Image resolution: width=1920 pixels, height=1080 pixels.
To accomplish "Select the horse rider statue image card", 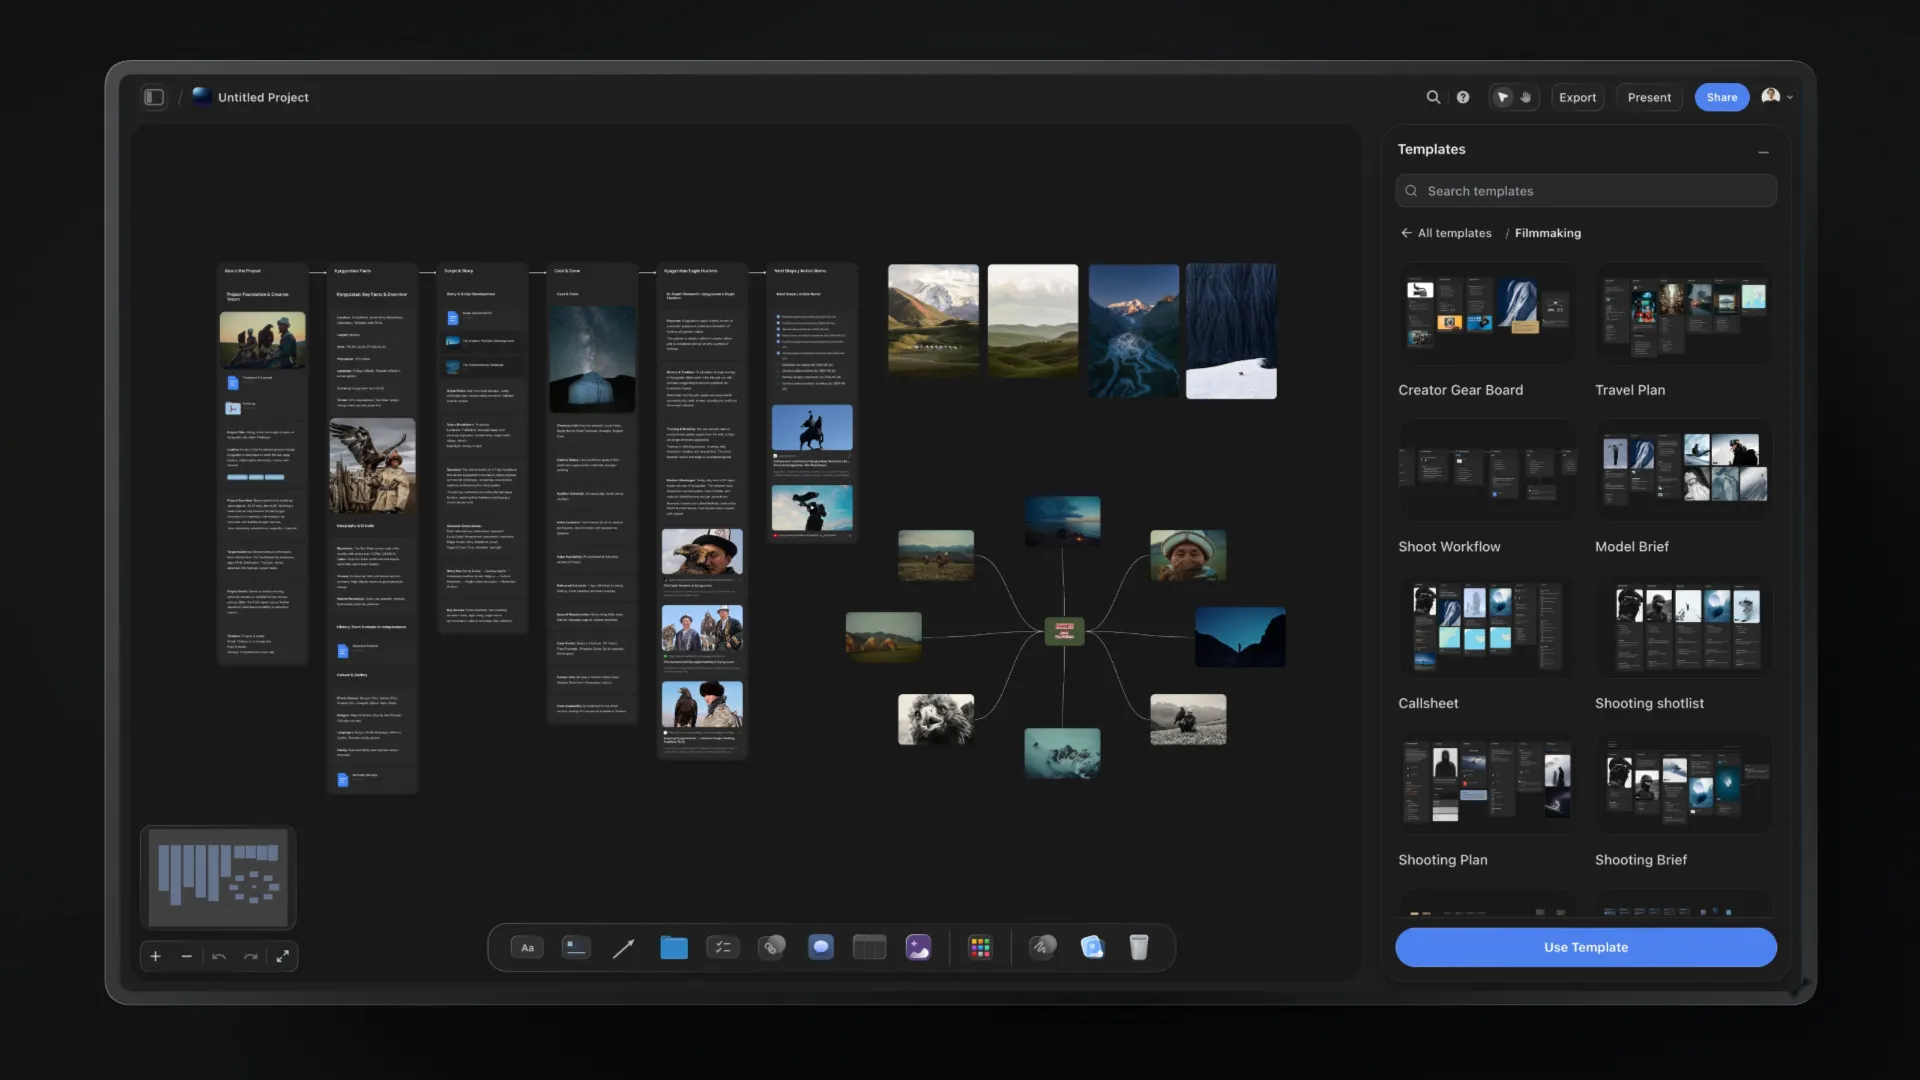I will [x=812, y=428].
